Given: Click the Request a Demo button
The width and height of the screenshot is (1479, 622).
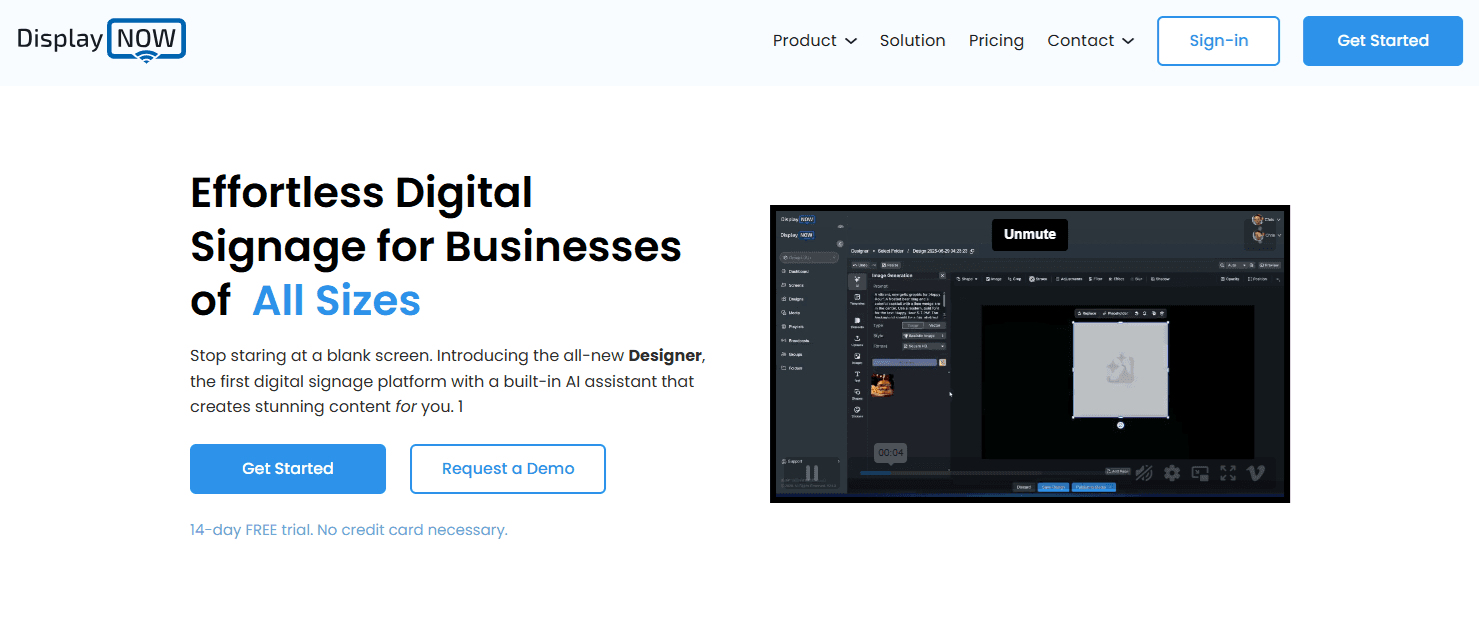Looking at the screenshot, I should [x=508, y=469].
